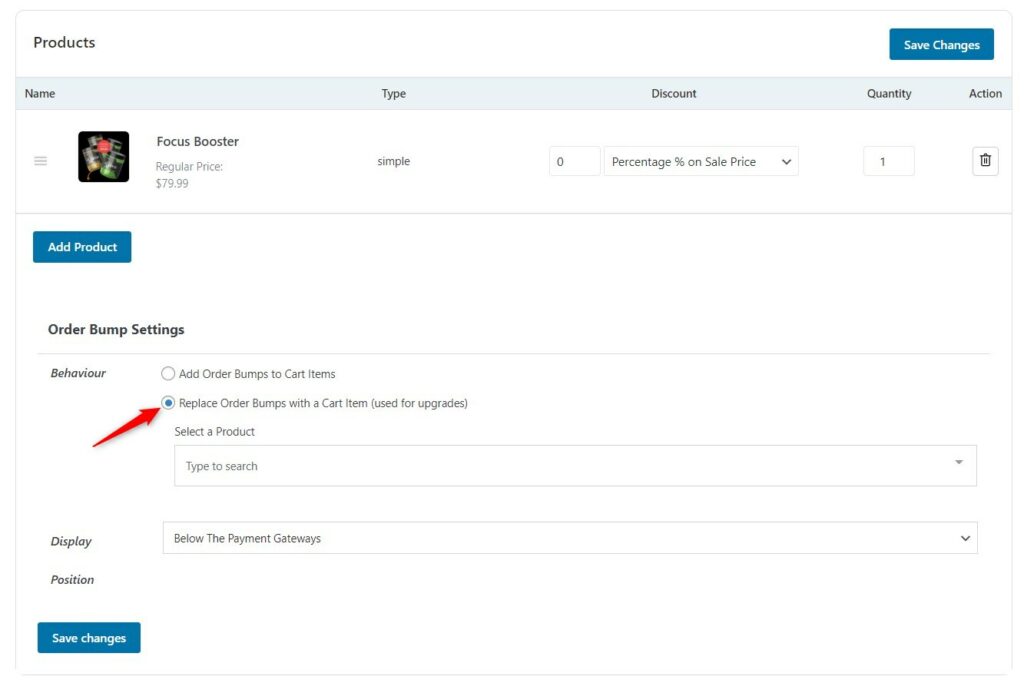Click the Behaviour setting label
This screenshot has height=683, width=1024.
pyautogui.click(x=78, y=373)
